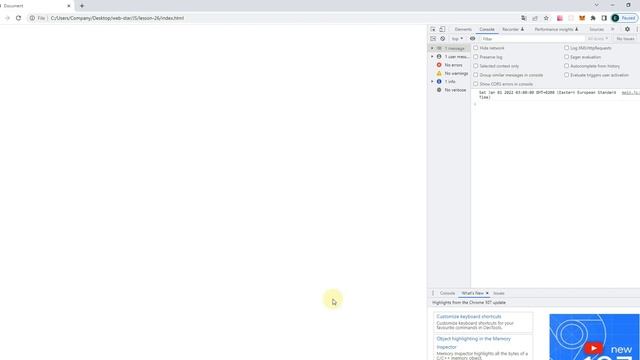
Task: Open the All levels dropdown
Action: 598,39
